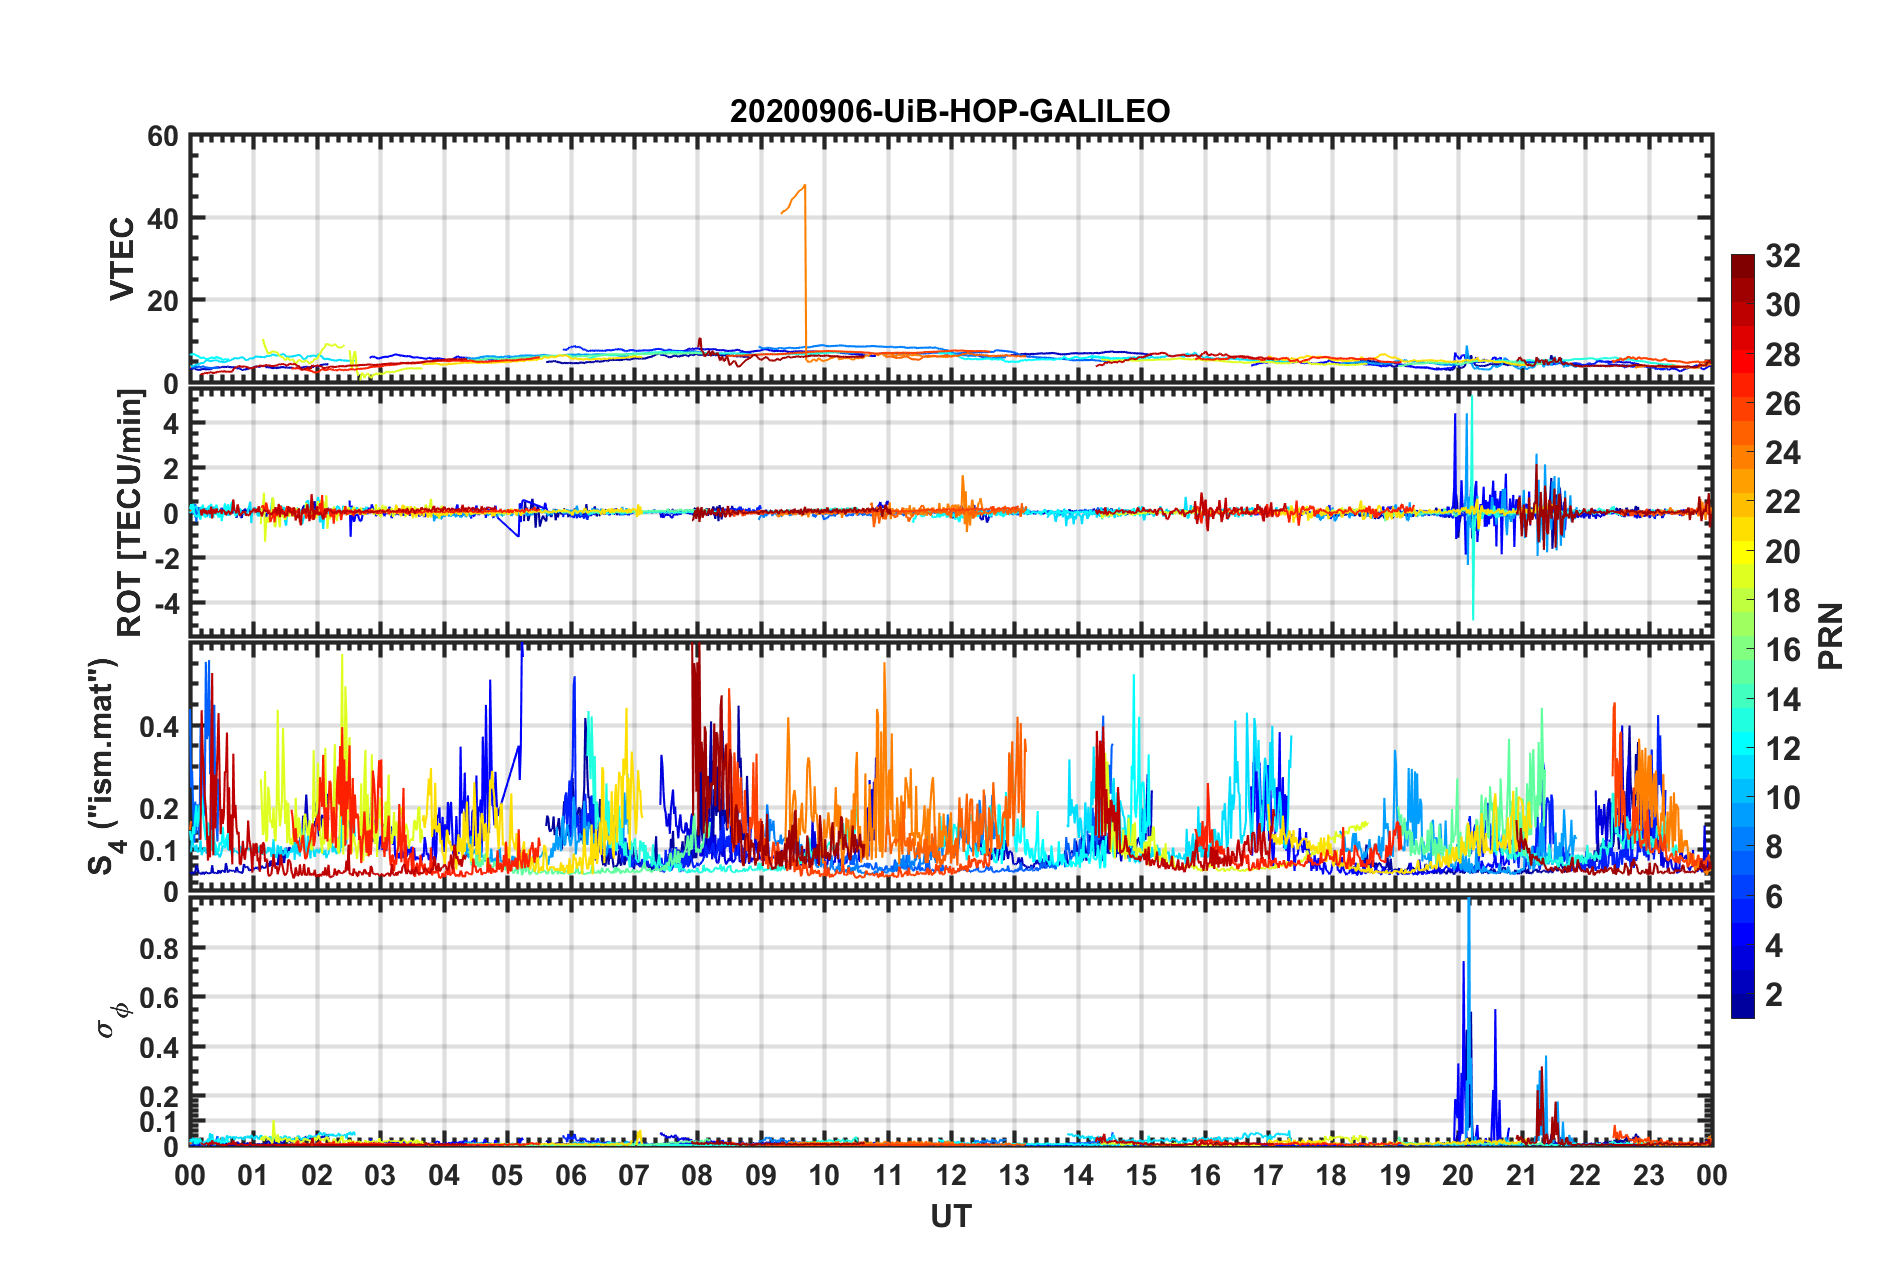This screenshot has width=1902, height=1272.
Task: Select the "22" label on the PRN colorbar
Action: pos(1783,502)
